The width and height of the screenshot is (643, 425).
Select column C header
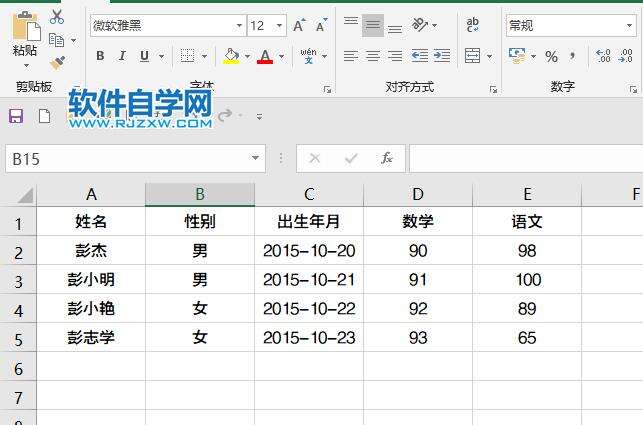pos(309,194)
